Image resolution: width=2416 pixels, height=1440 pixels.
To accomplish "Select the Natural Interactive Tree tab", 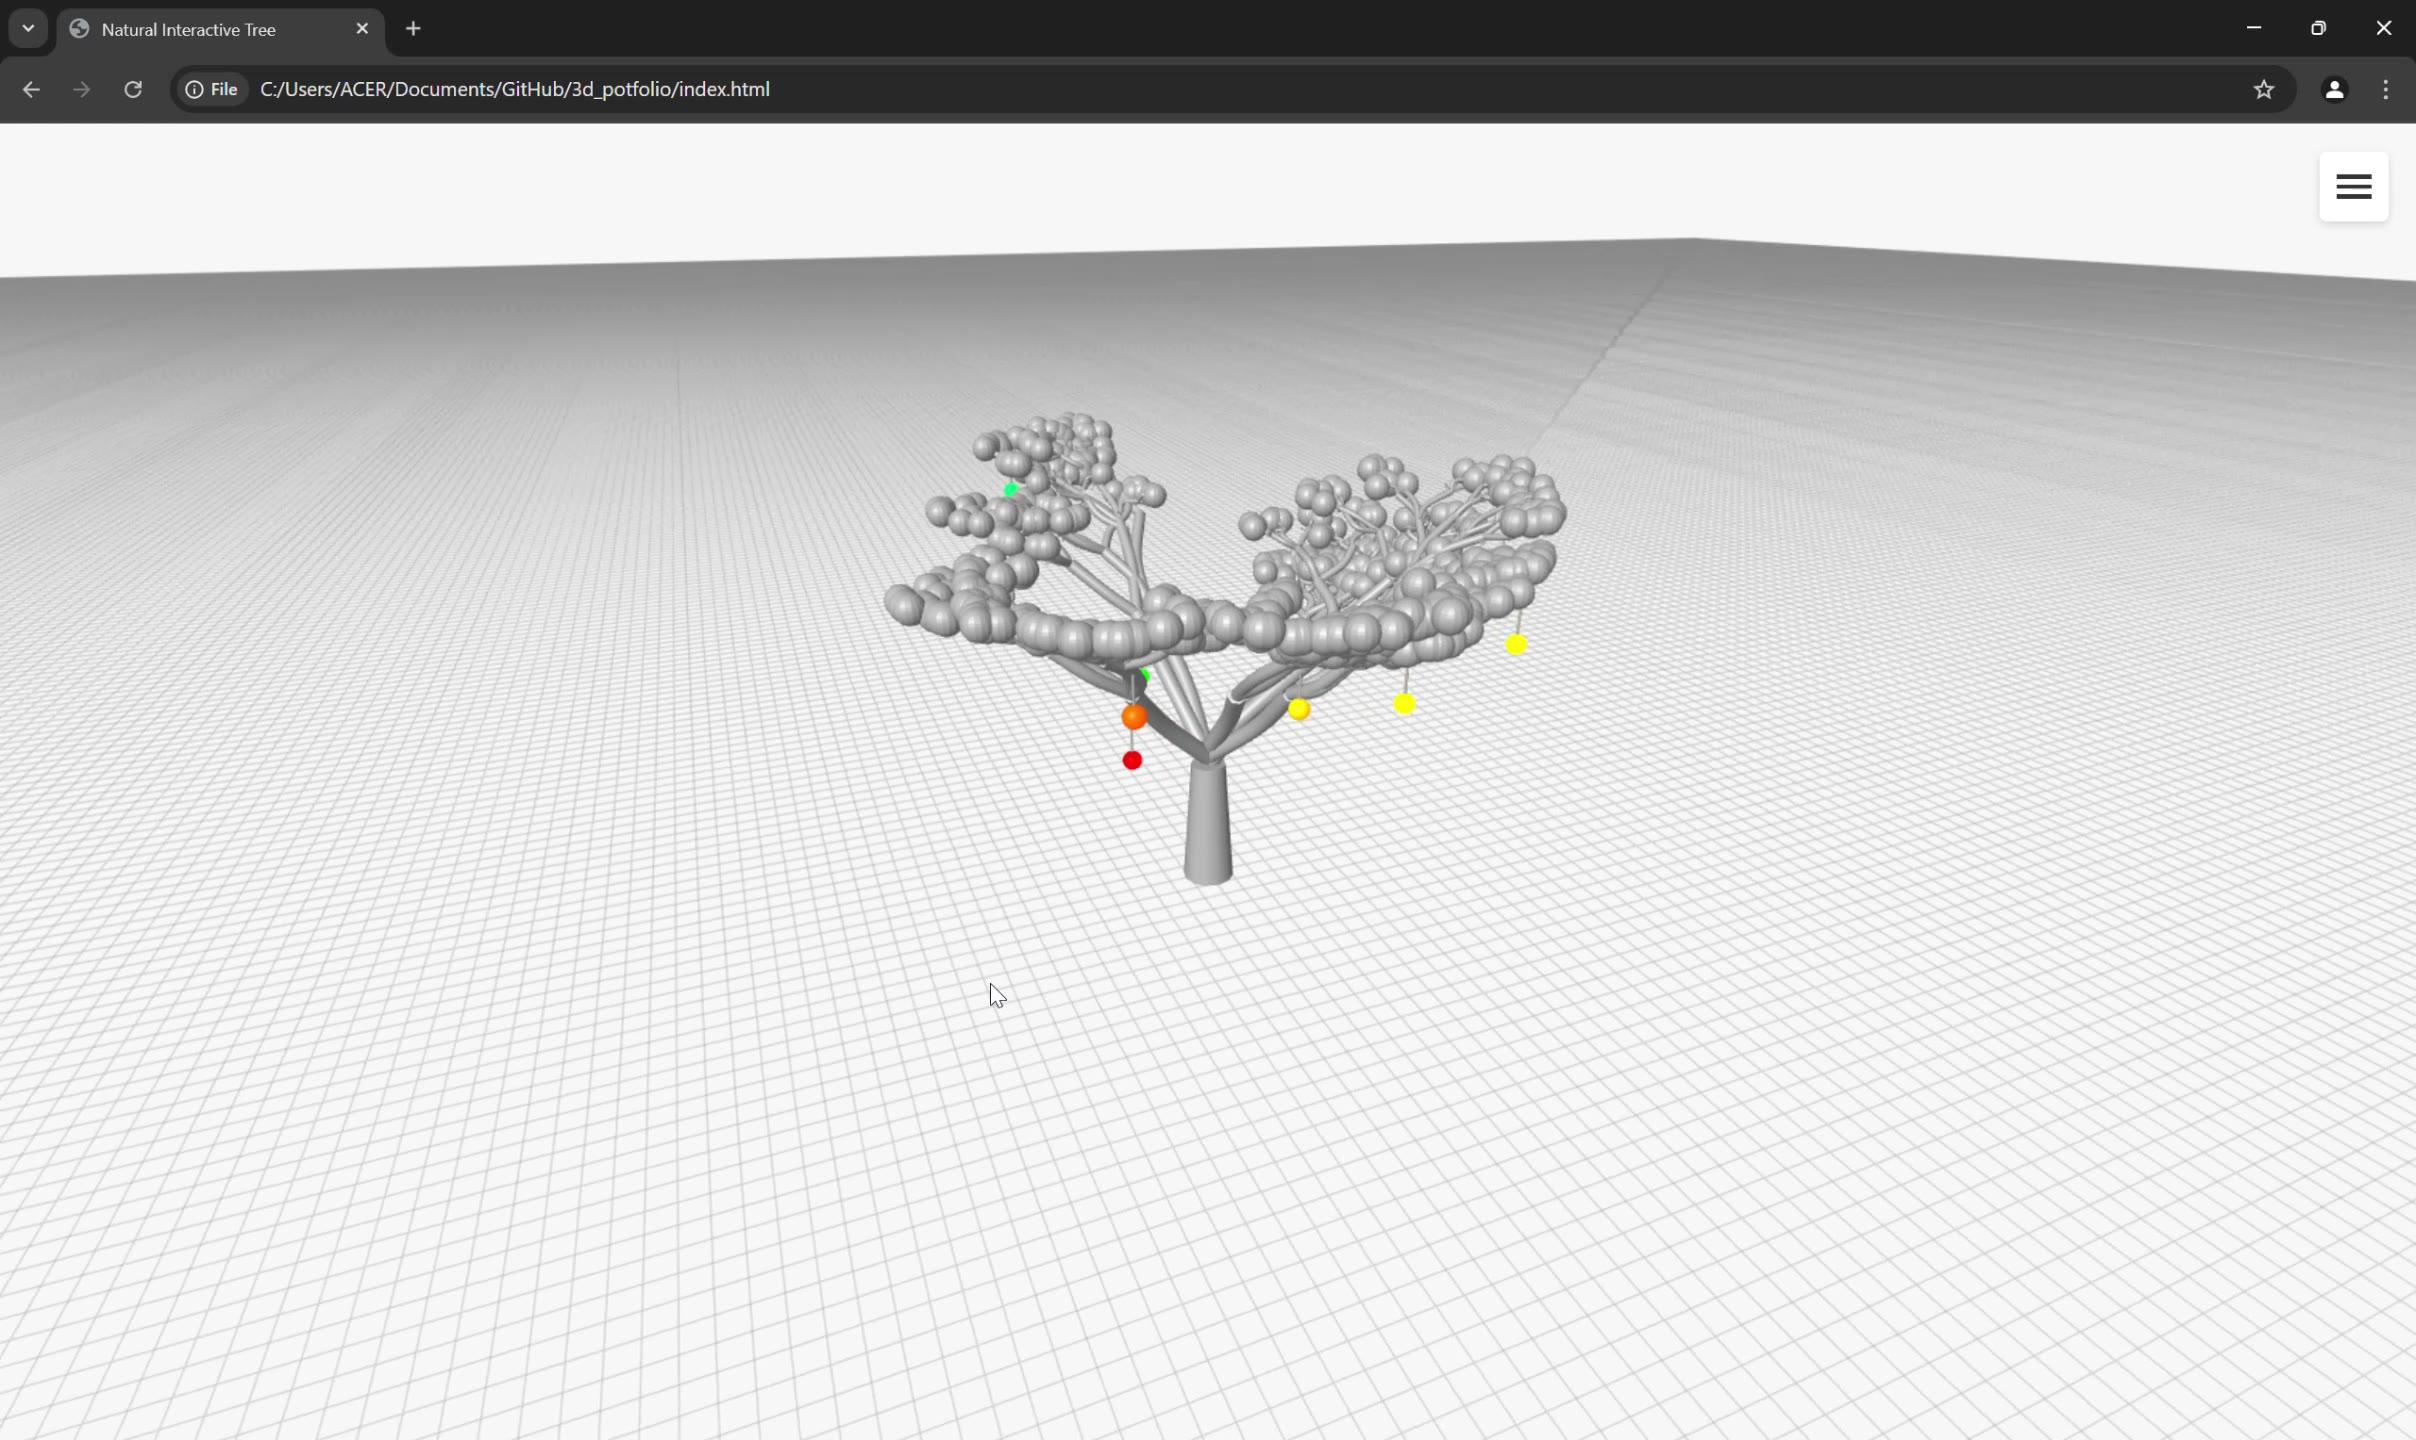I will pyautogui.click(x=220, y=29).
